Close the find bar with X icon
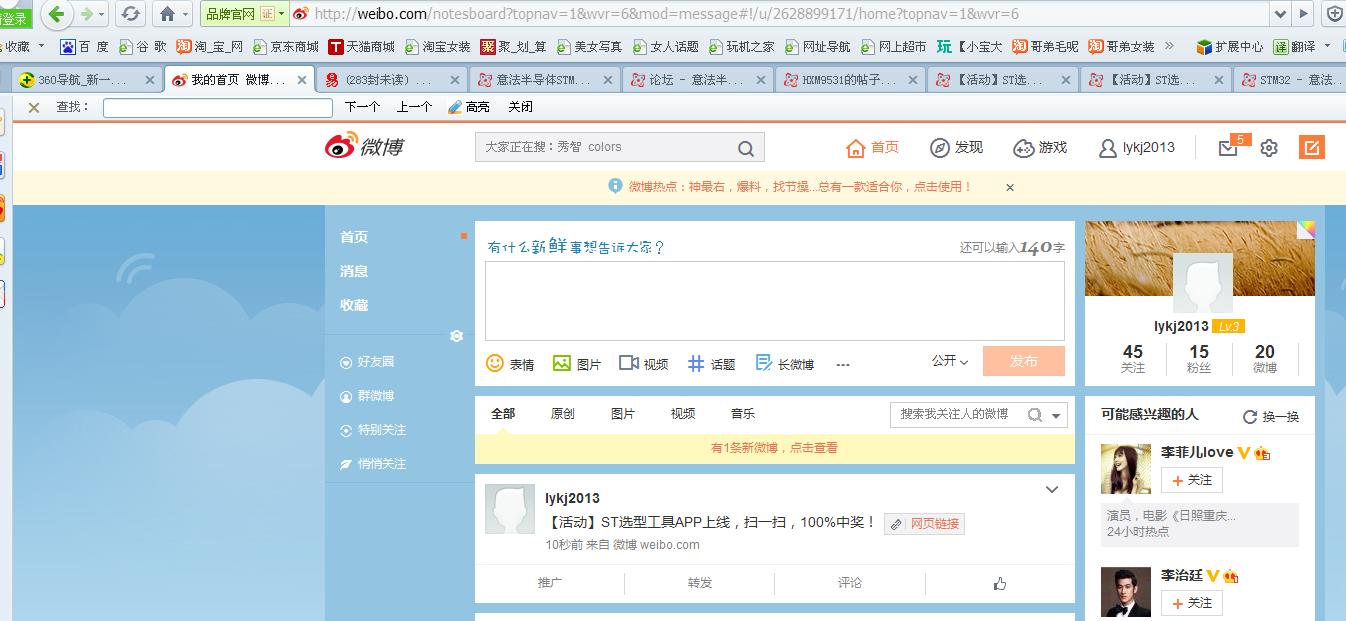Image resolution: width=1346 pixels, height=621 pixels. [33, 107]
